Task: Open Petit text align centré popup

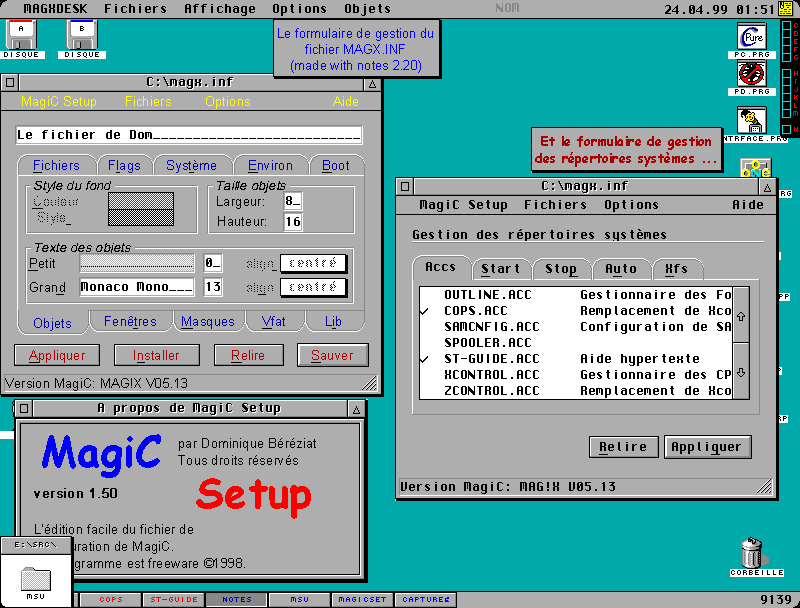Action: pos(313,263)
